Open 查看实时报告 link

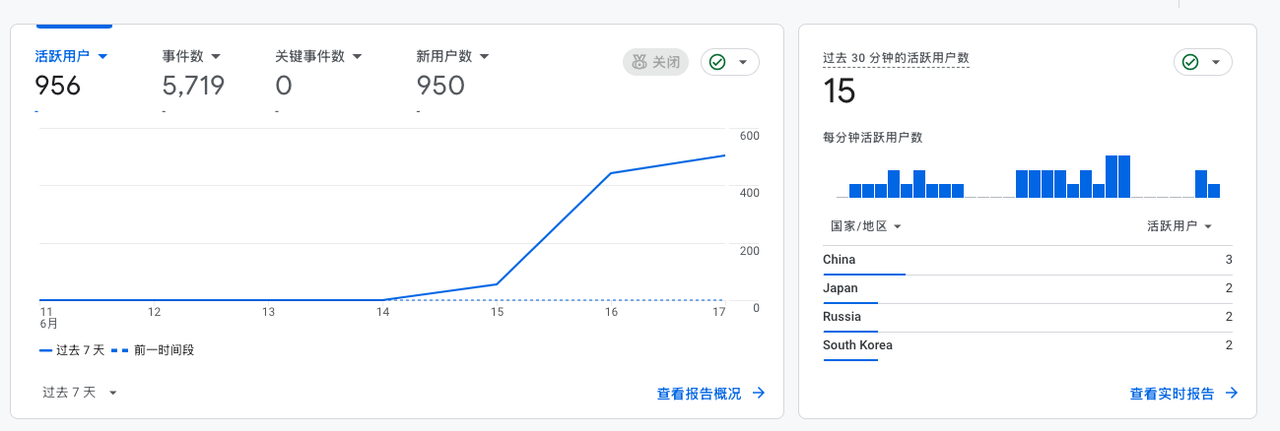pyautogui.click(x=1172, y=394)
